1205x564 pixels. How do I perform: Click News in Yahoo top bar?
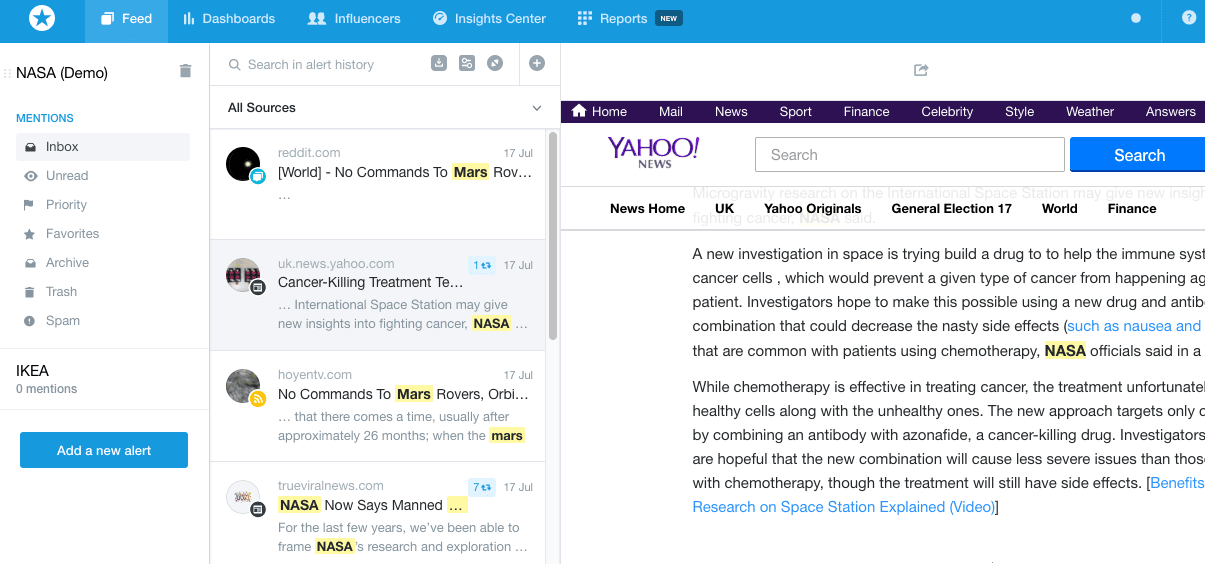[x=731, y=112]
